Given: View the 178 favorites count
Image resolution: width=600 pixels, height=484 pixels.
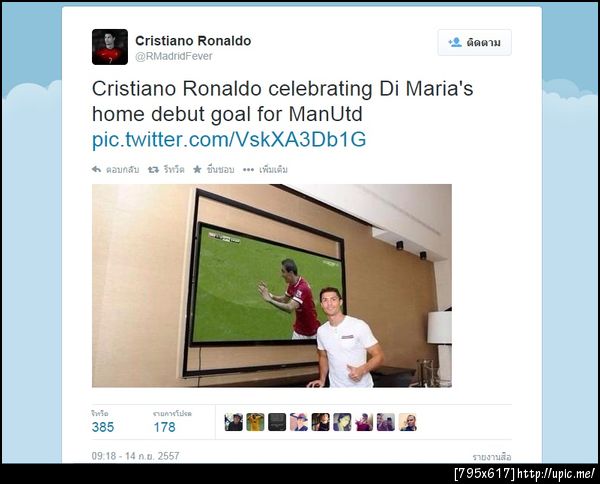Looking at the screenshot, I should point(165,427).
